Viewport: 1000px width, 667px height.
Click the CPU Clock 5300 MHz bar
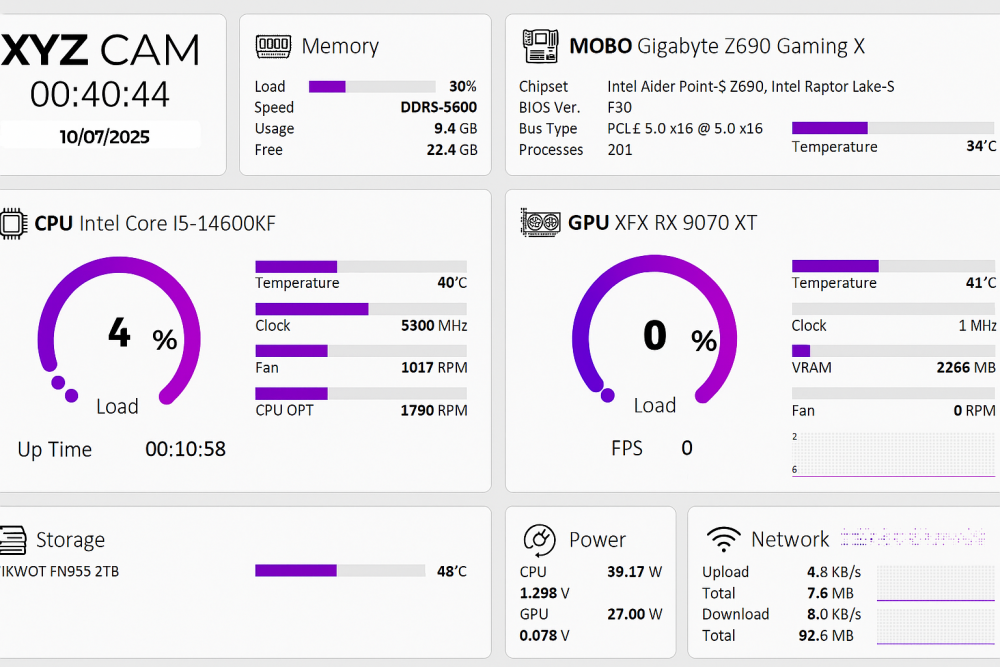click(361, 309)
